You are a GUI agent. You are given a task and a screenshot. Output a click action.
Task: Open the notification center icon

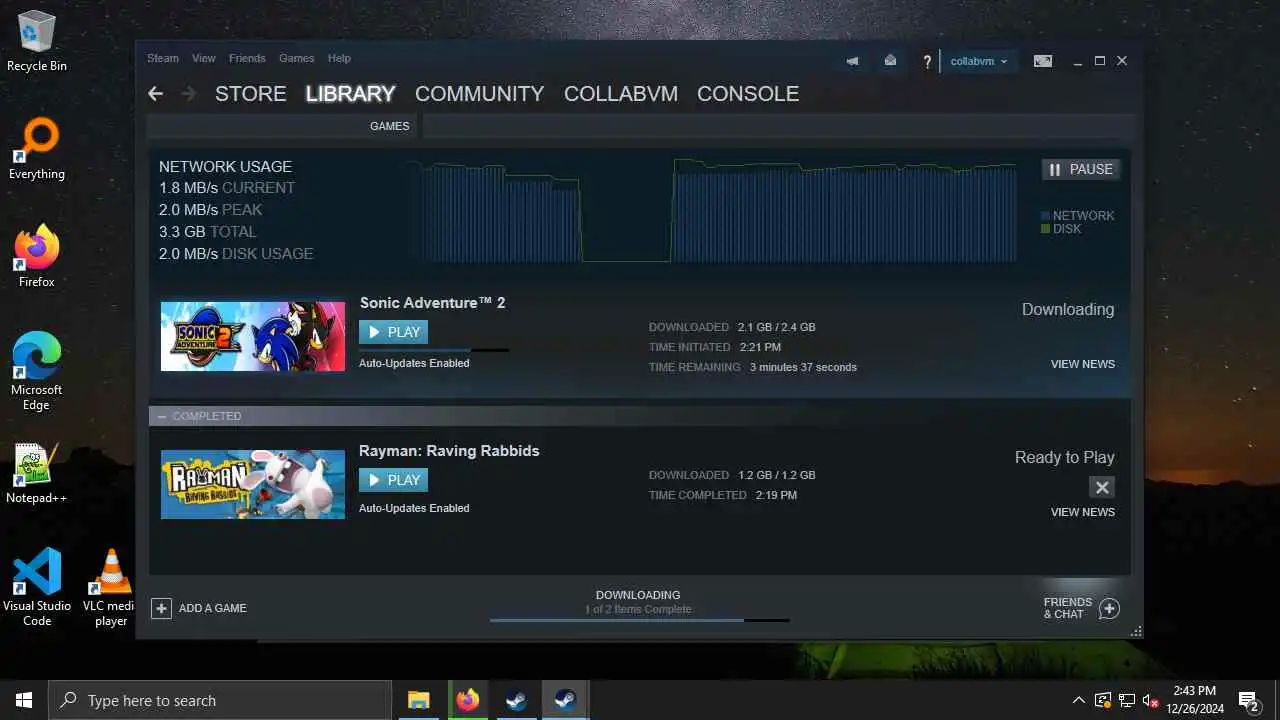coord(1248,700)
